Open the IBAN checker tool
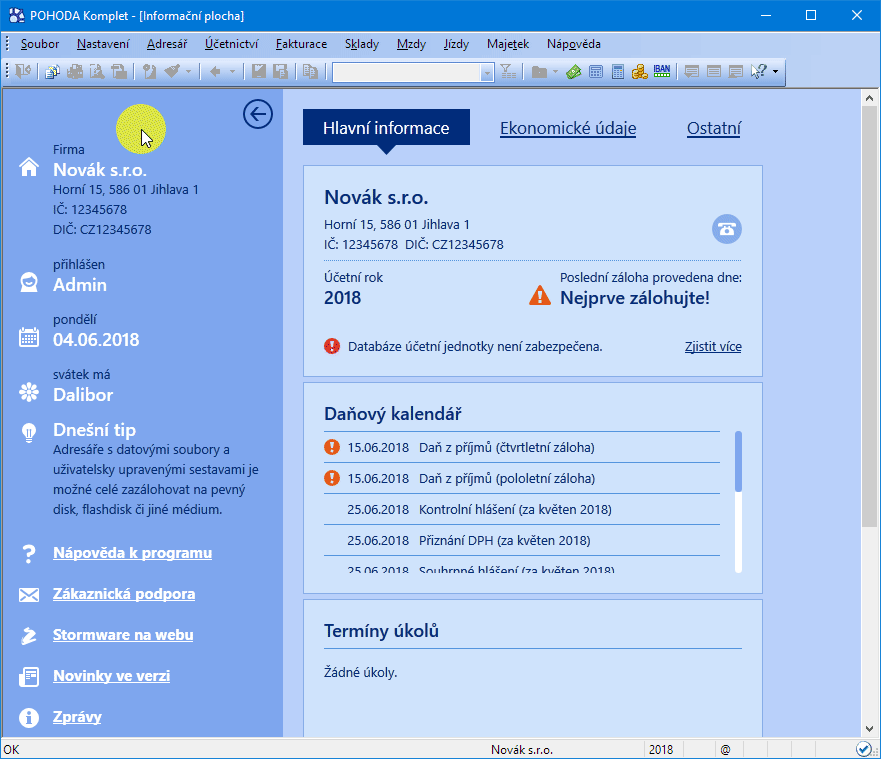The image size is (881, 759). (x=662, y=71)
